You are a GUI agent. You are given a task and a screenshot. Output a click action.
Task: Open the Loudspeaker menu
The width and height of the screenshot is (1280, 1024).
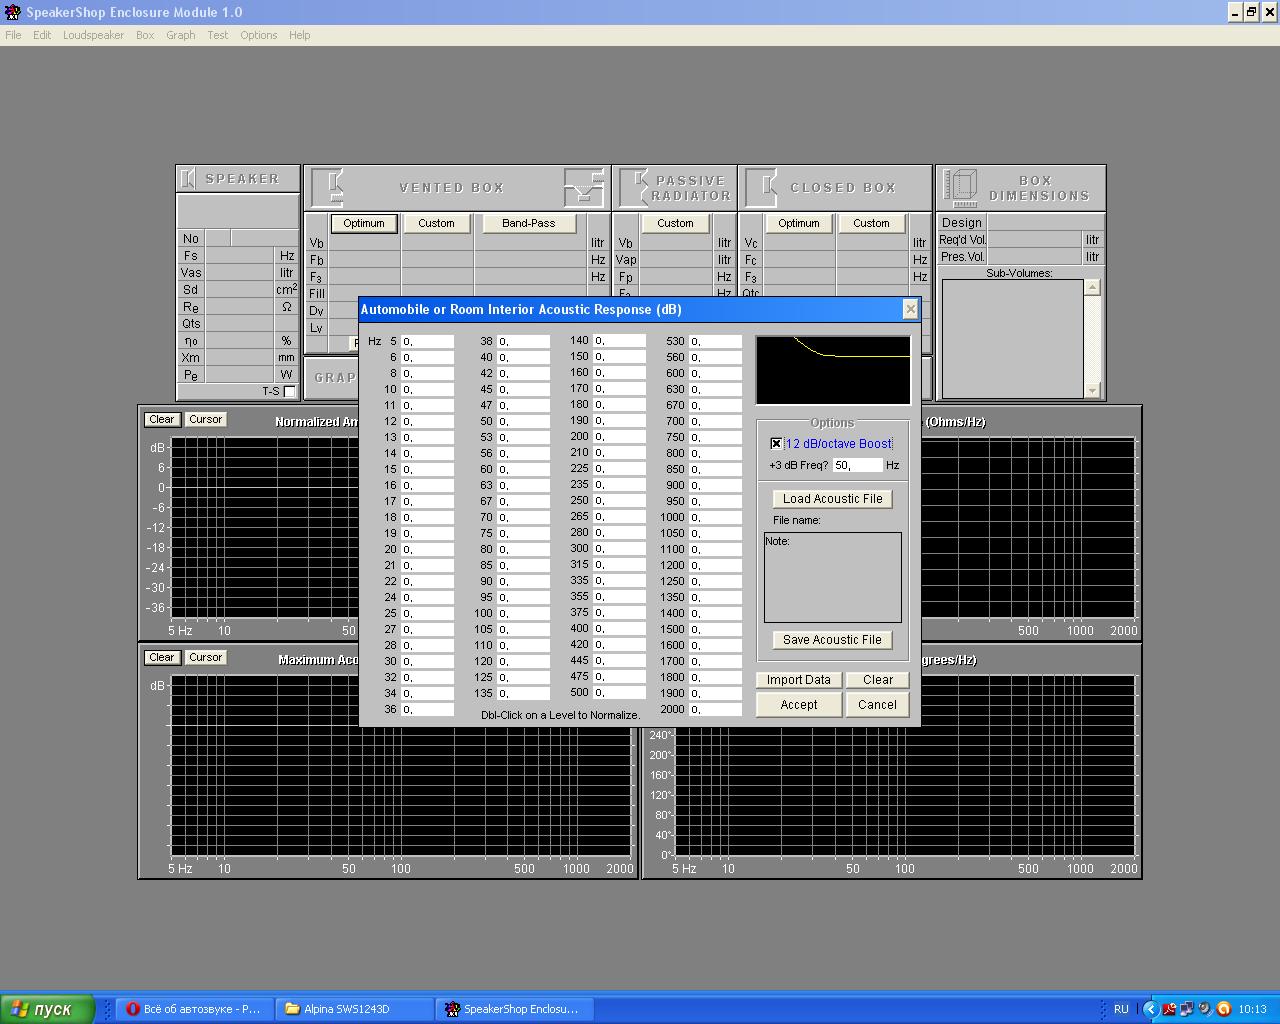click(x=93, y=35)
